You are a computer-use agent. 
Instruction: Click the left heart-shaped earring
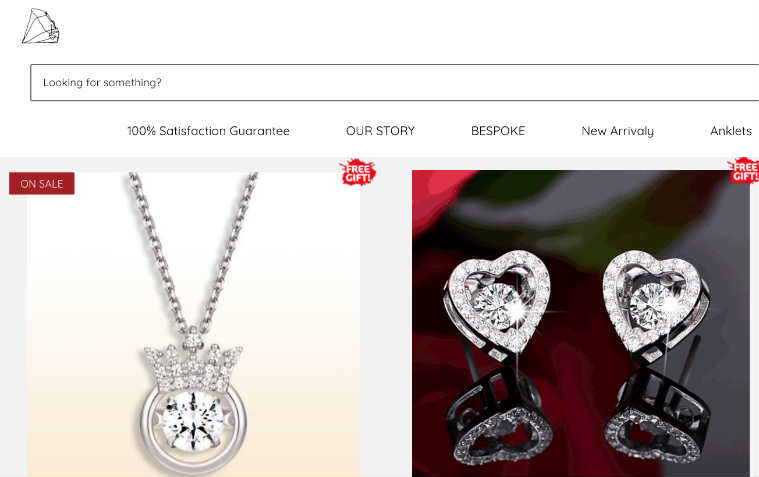coord(497,304)
